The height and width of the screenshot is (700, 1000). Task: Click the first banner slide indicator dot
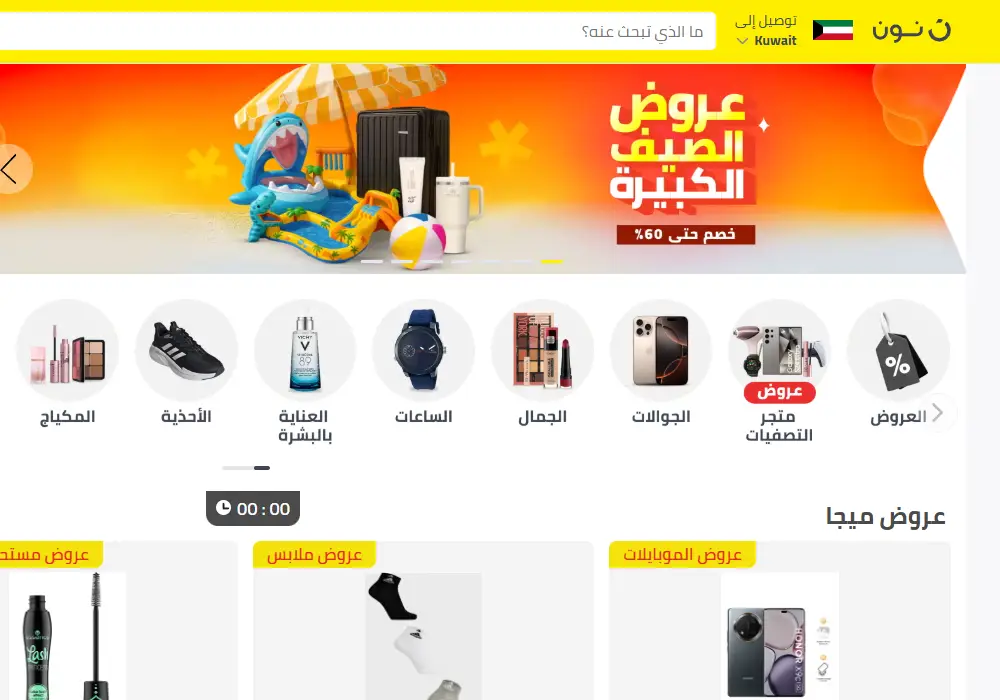(x=372, y=261)
